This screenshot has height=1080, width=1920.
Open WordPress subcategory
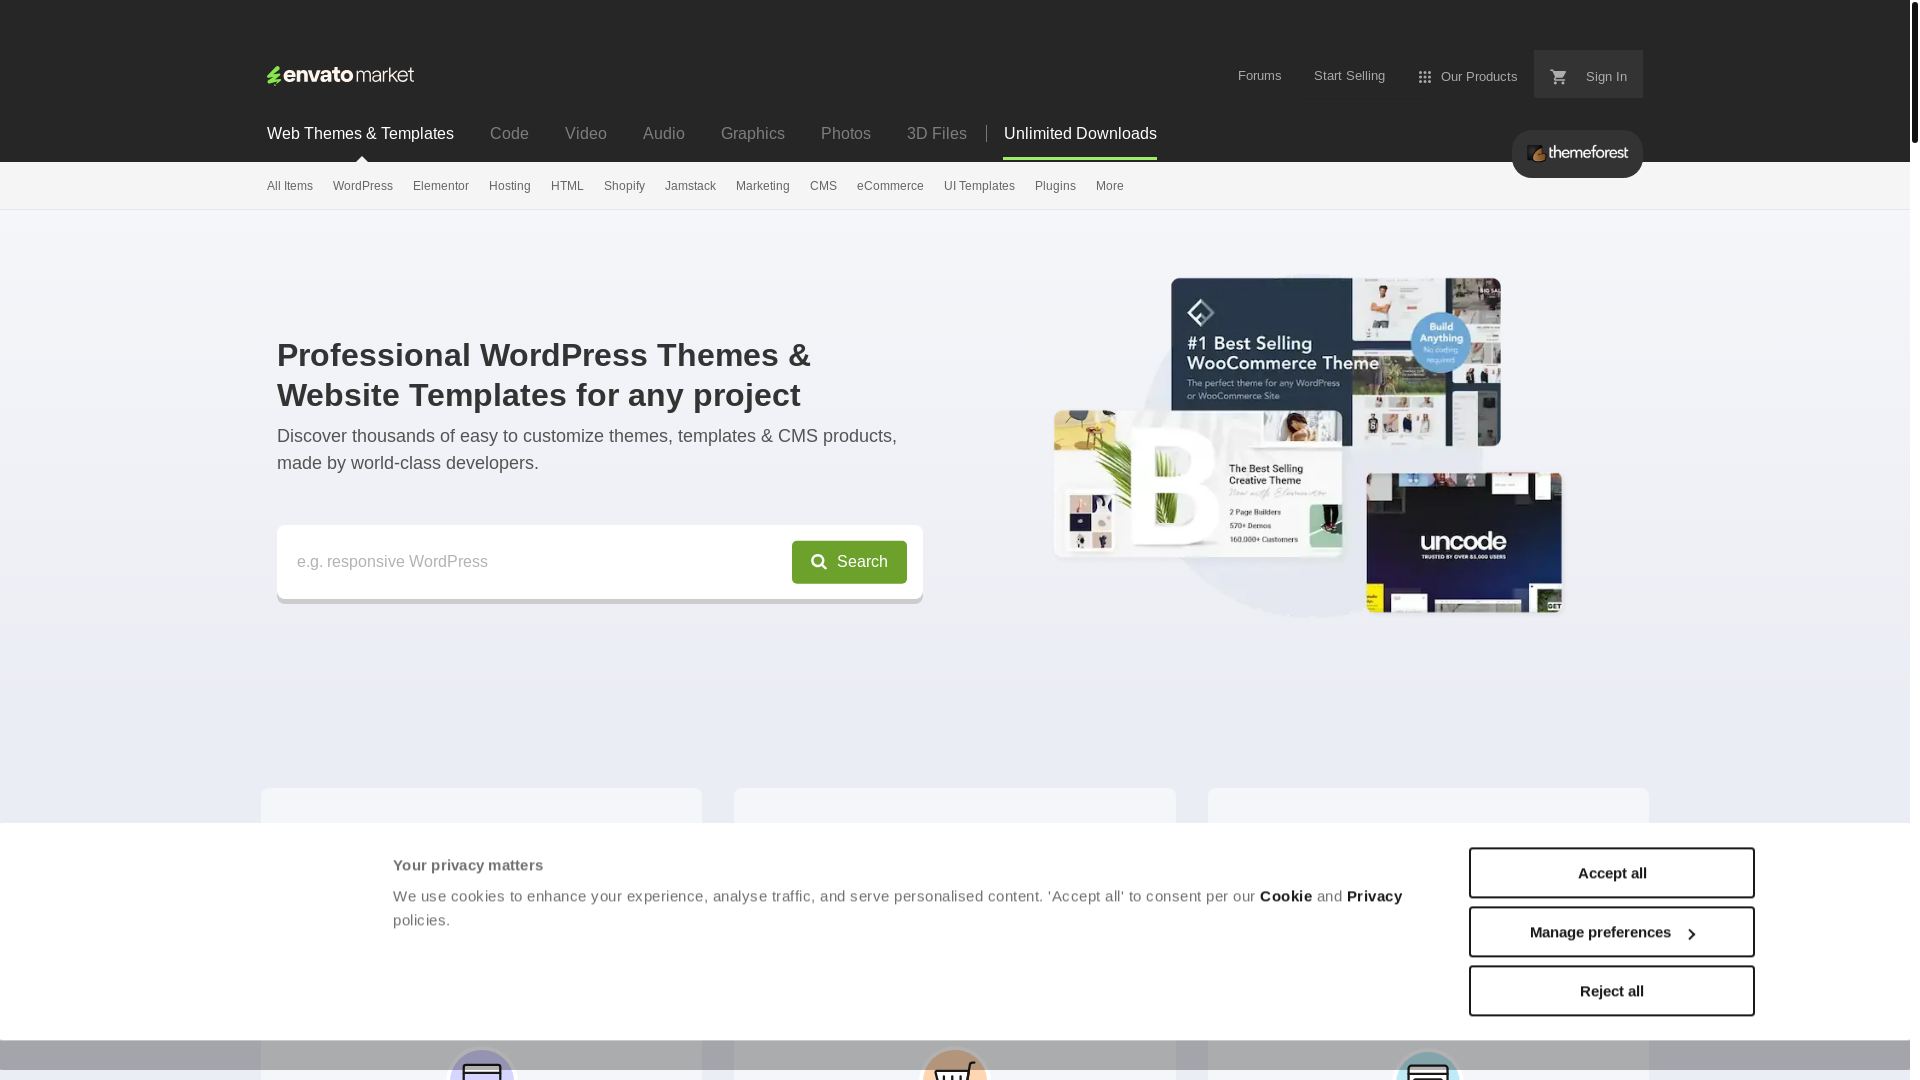click(x=363, y=186)
